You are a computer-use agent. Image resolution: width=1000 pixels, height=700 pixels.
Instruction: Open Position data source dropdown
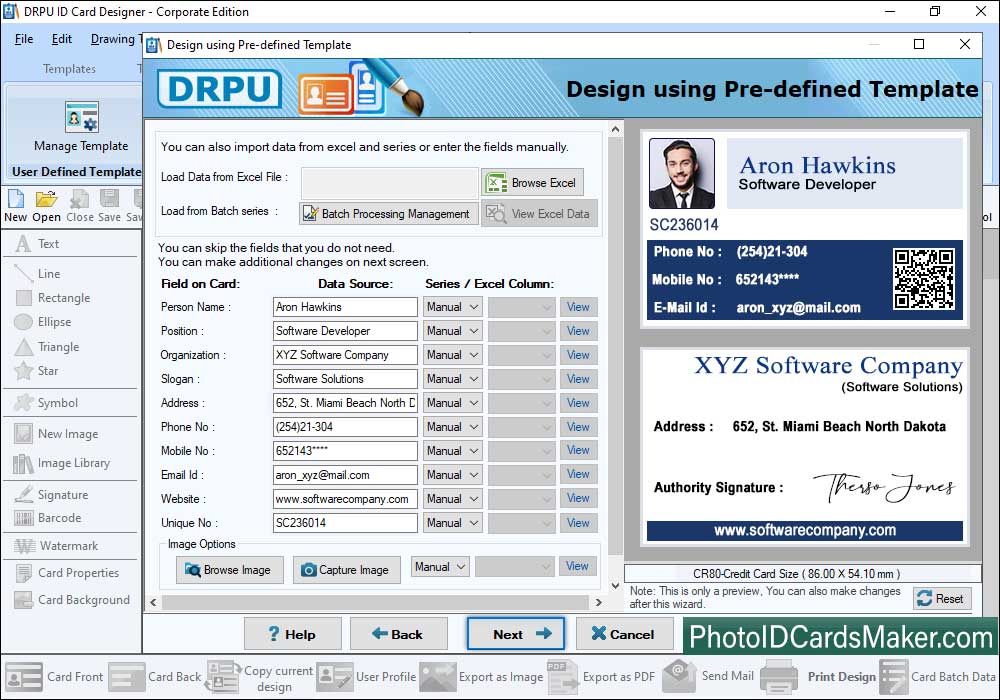point(452,331)
